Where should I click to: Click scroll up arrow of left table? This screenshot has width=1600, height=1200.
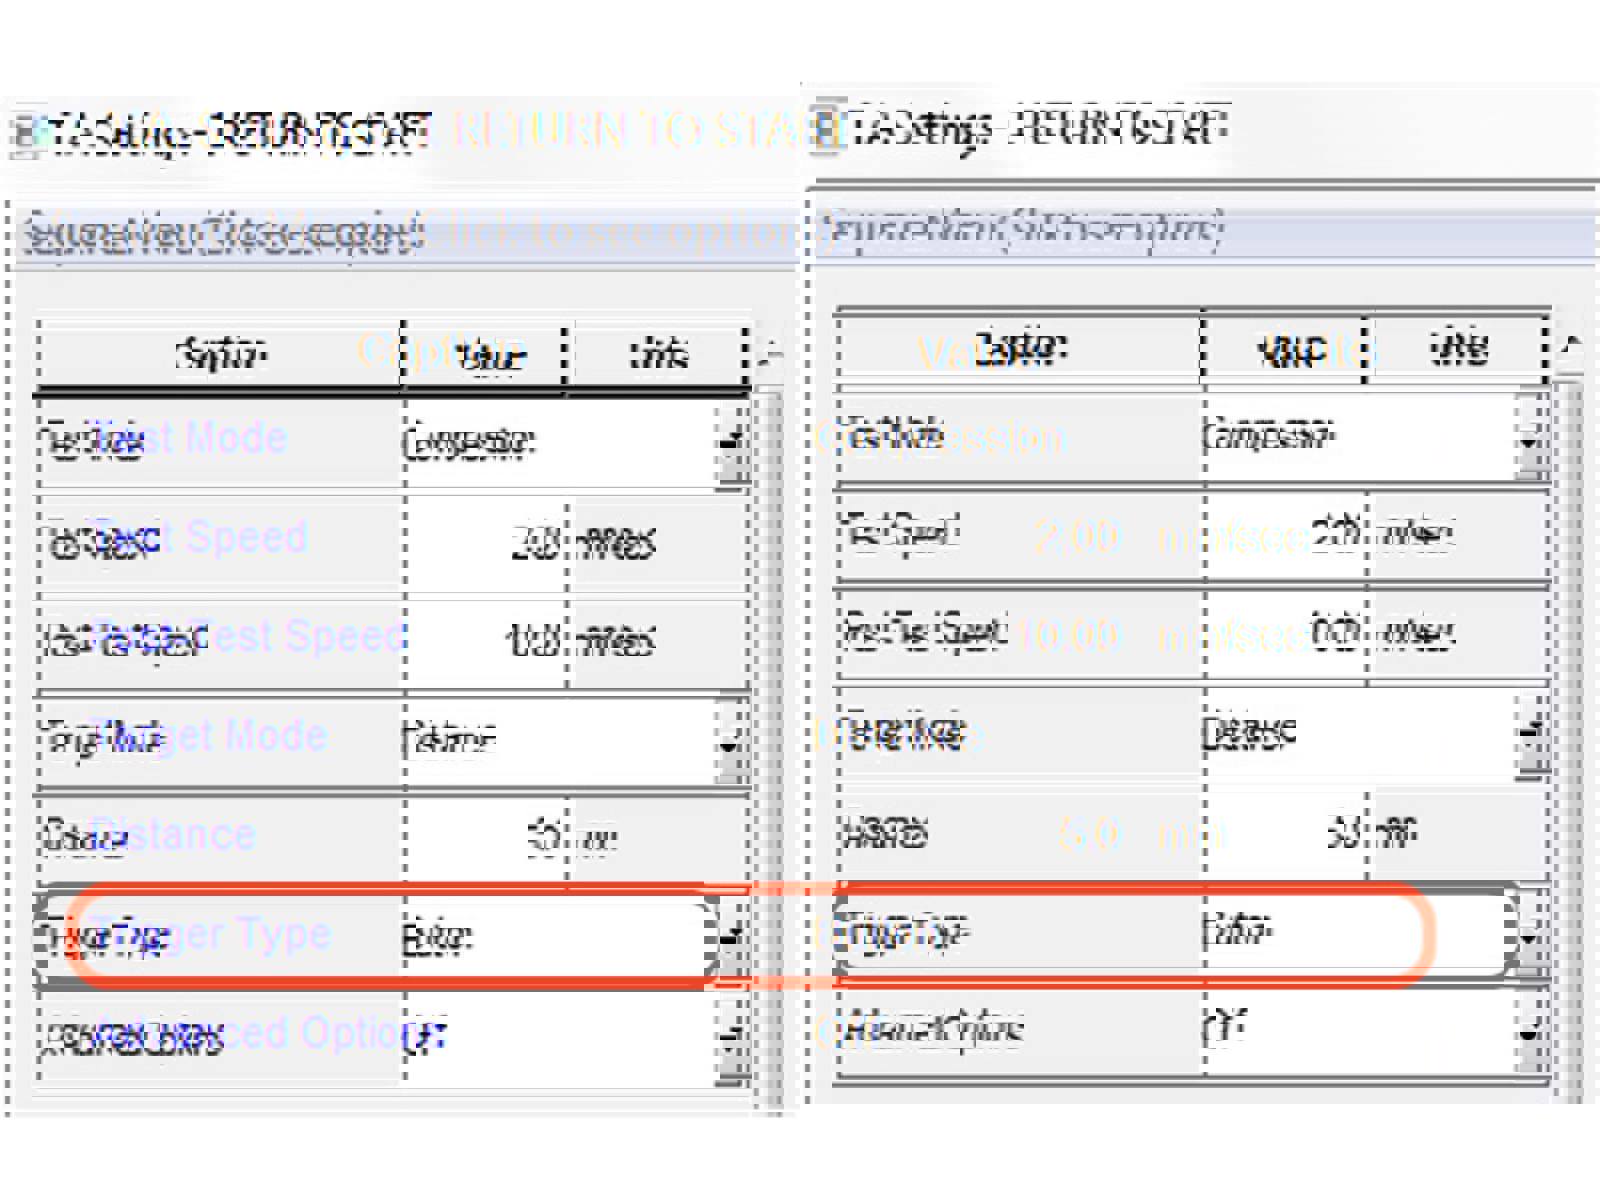[770, 354]
